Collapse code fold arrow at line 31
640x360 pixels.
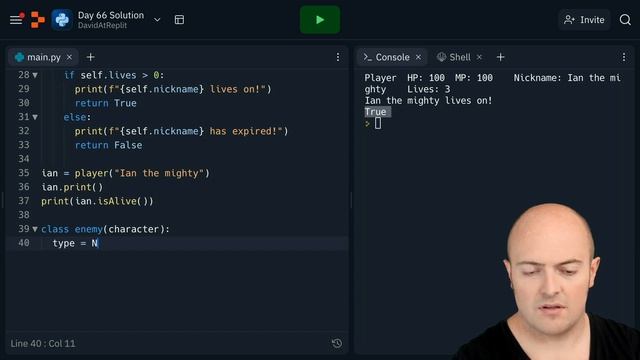[x=35, y=117]
